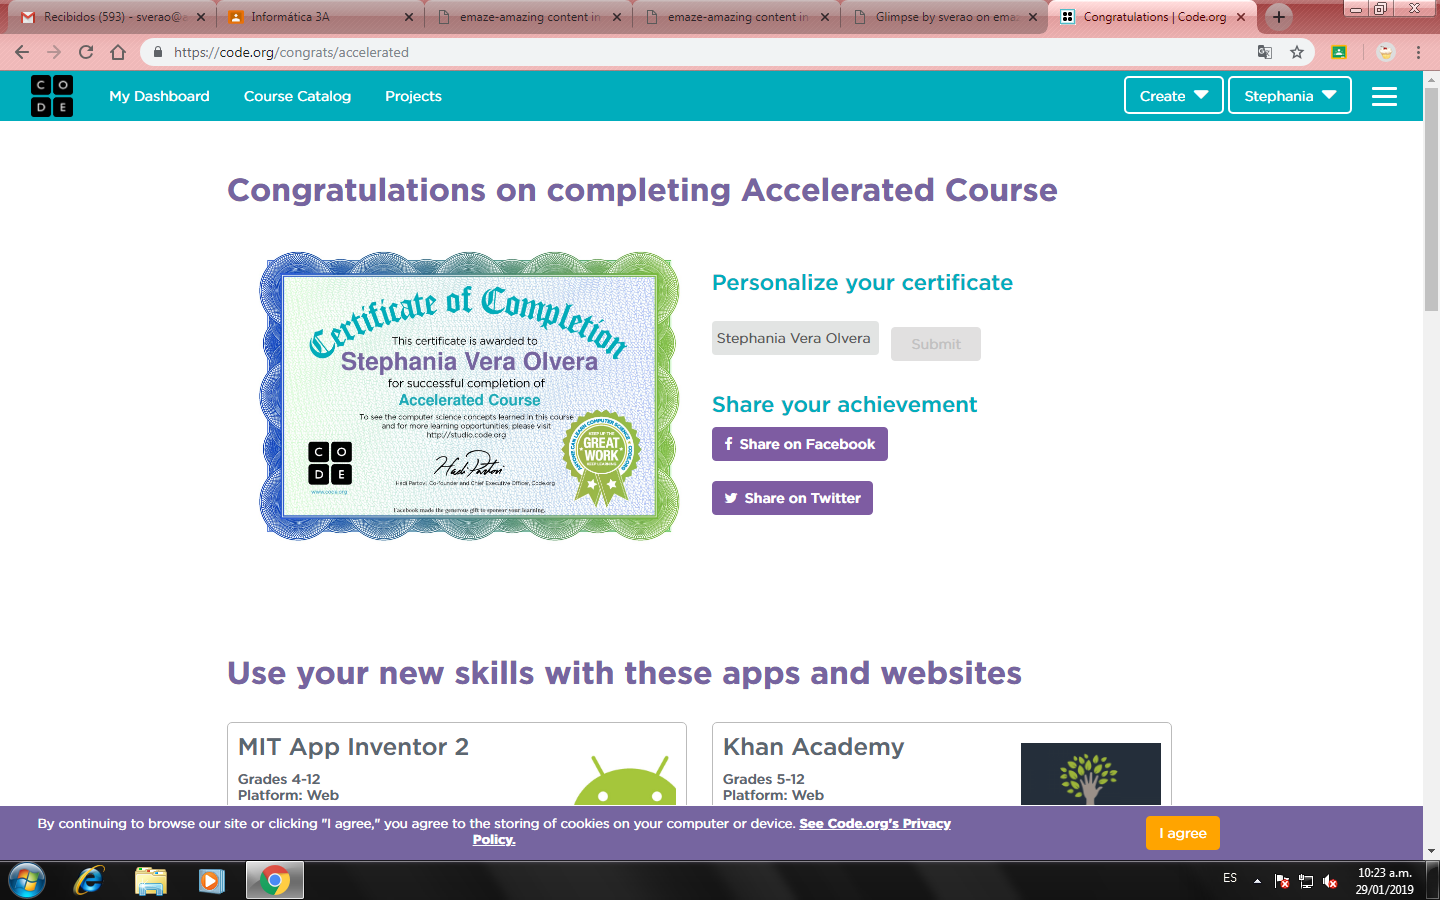1440x900 pixels.
Task: Go to browser home icon
Action: [118, 52]
